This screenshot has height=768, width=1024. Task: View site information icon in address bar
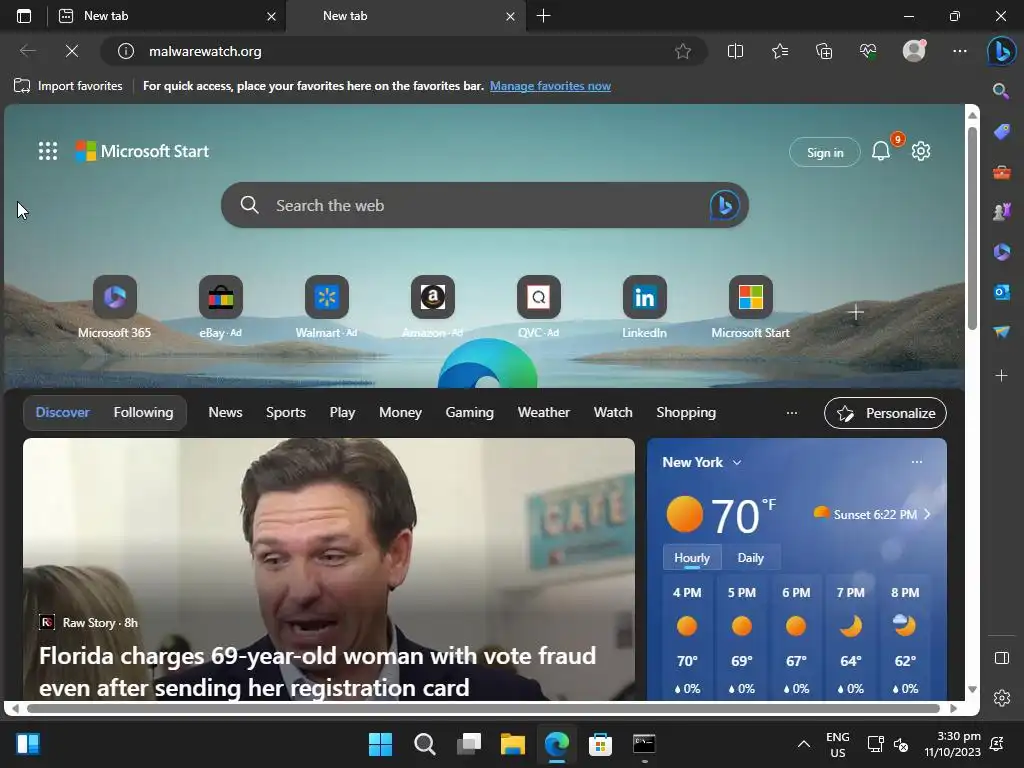(126, 51)
